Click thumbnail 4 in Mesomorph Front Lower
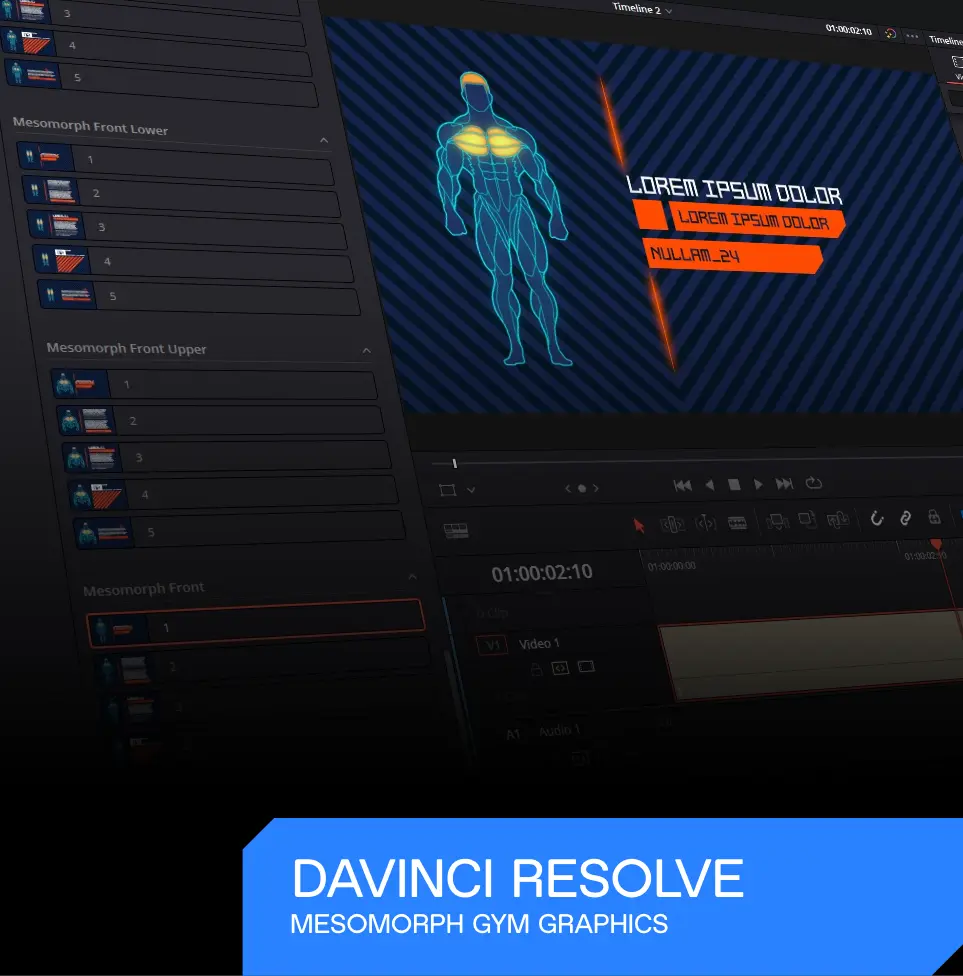Screen dimensions: 963x976 point(61,260)
